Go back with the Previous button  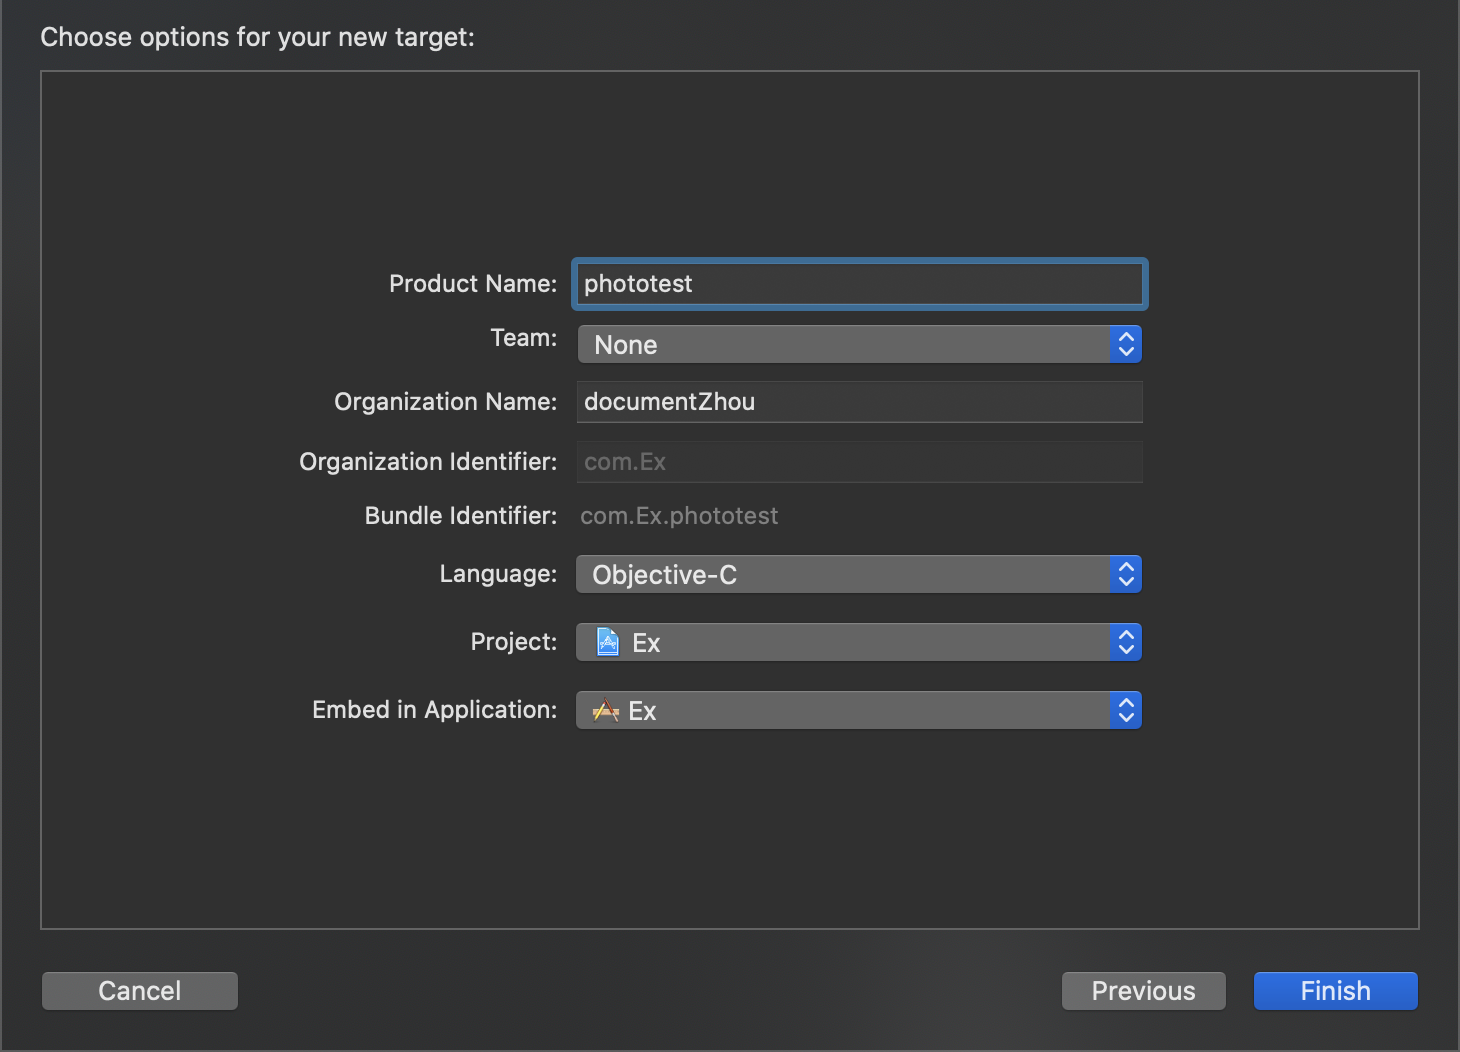tap(1143, 991)
